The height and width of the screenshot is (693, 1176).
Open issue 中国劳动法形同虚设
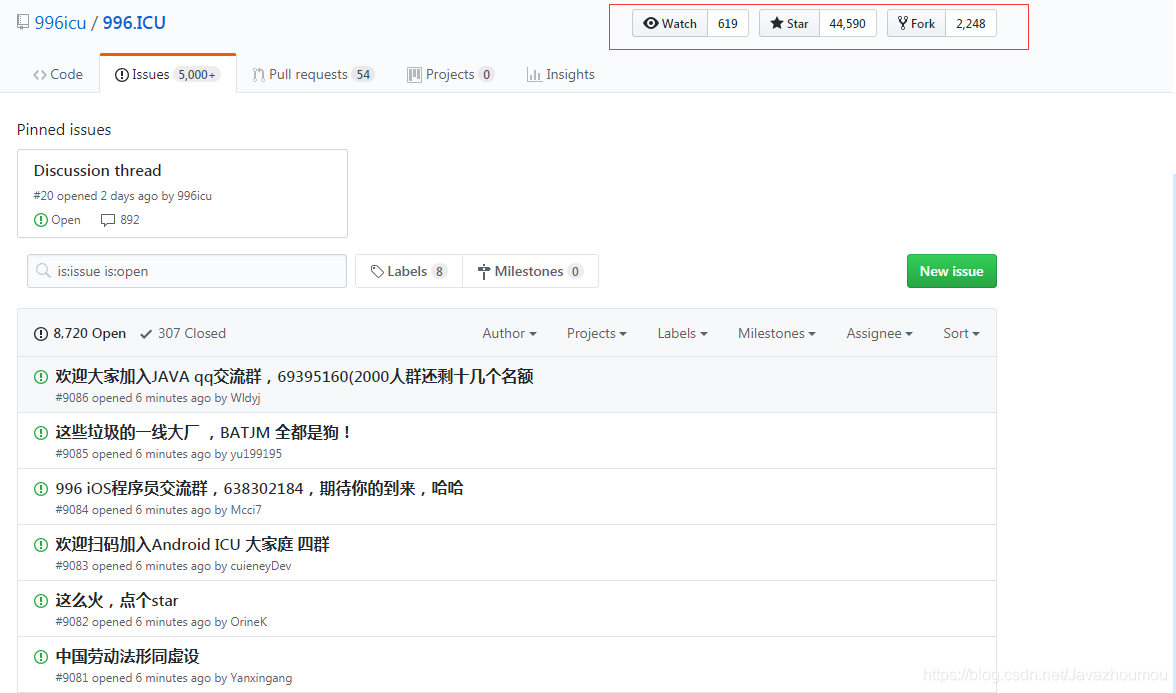128,657
